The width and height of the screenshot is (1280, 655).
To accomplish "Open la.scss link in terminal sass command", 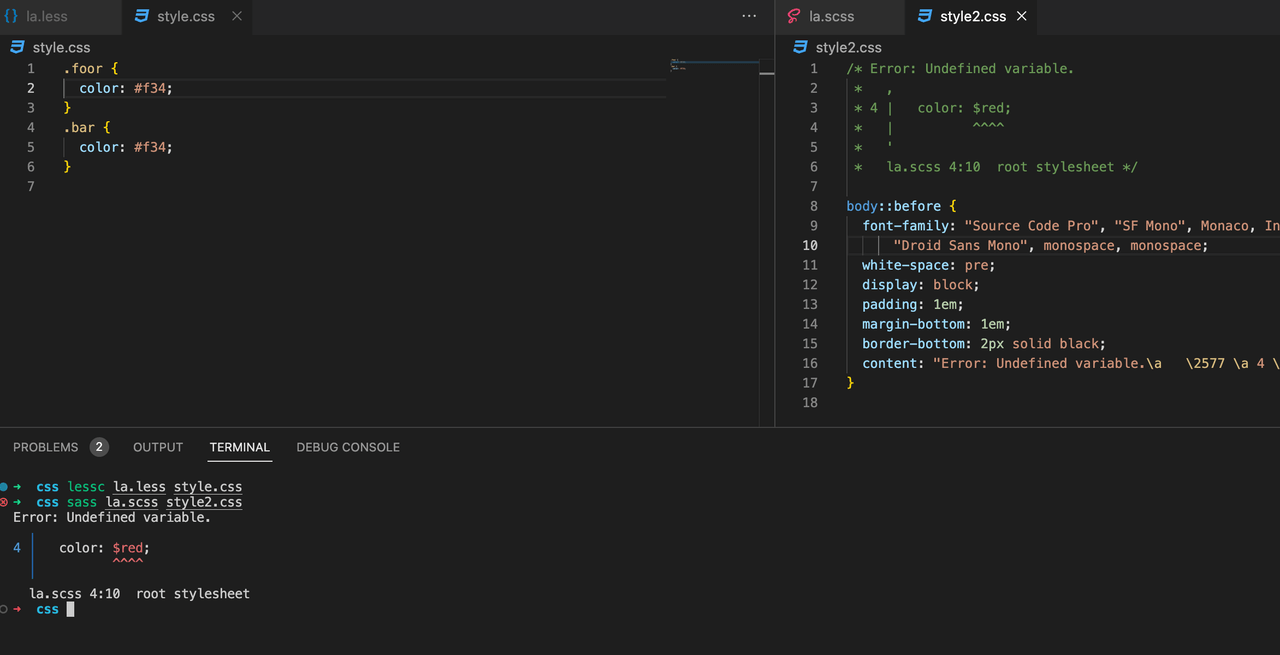I will pyautogui.click(x=130, y=502).
